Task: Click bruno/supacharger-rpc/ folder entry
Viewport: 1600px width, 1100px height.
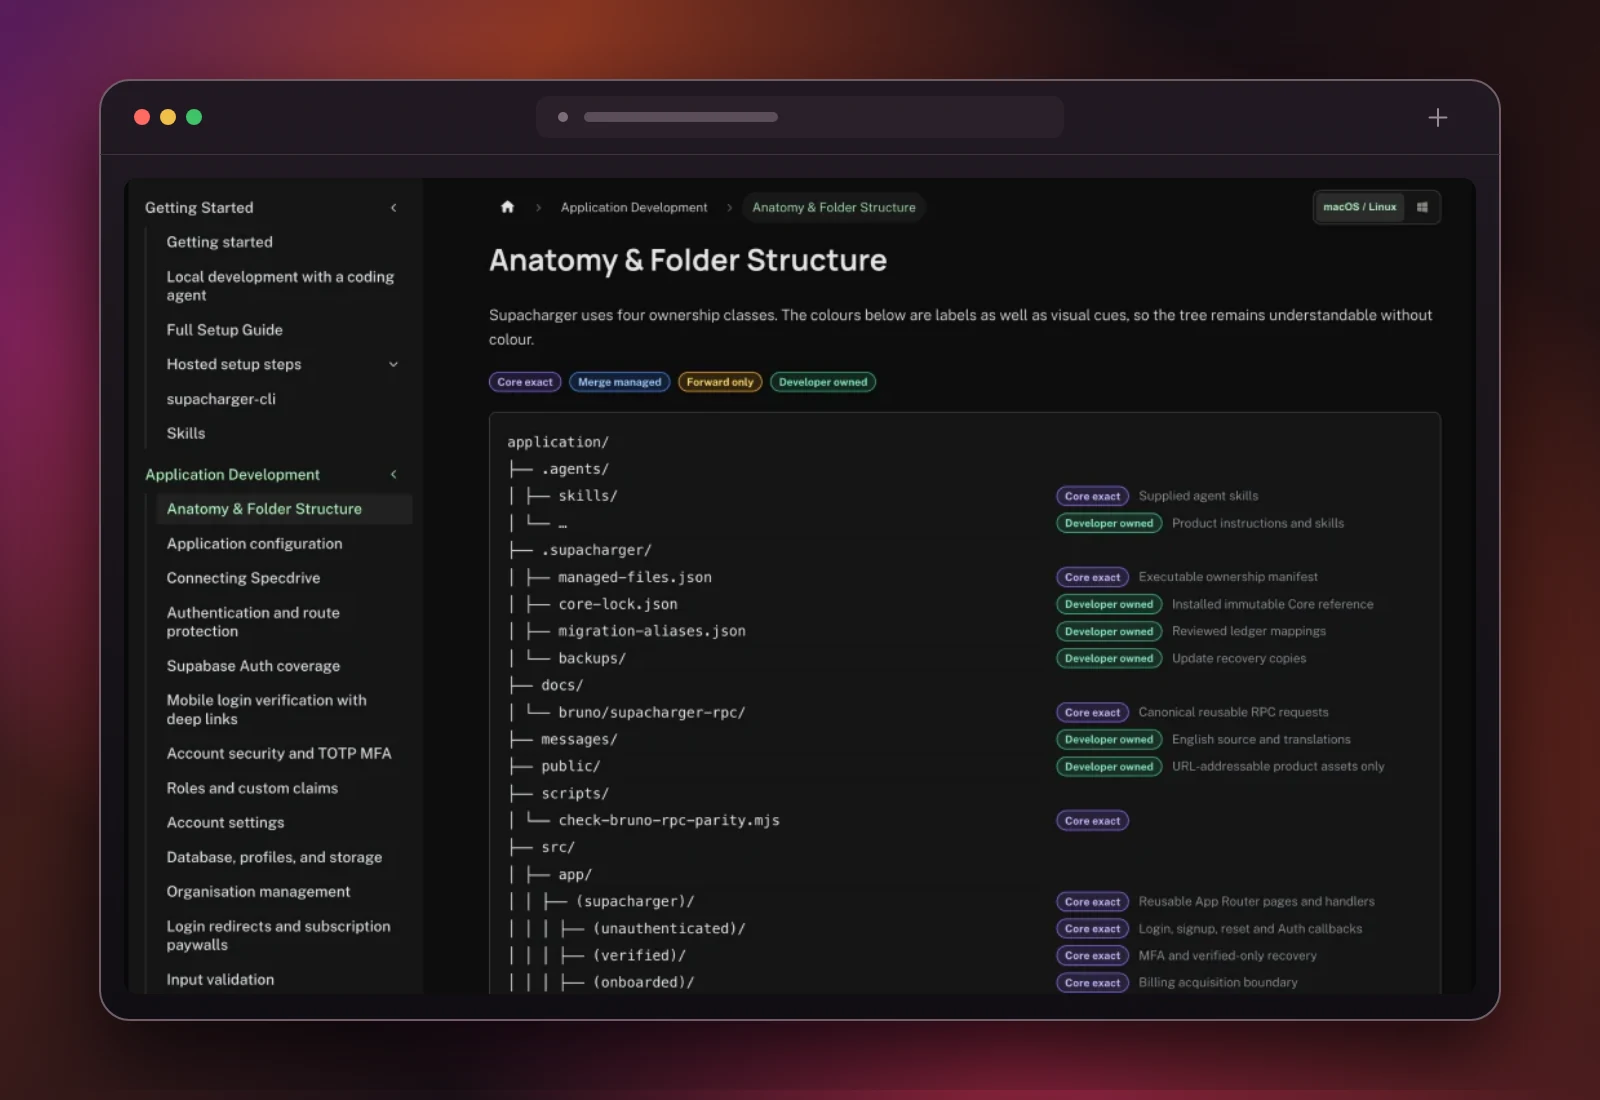Action: (x=652, y=712)
